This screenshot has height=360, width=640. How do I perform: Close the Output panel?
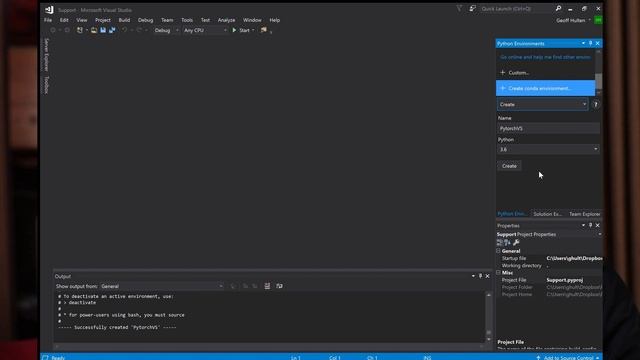point(487,276)
